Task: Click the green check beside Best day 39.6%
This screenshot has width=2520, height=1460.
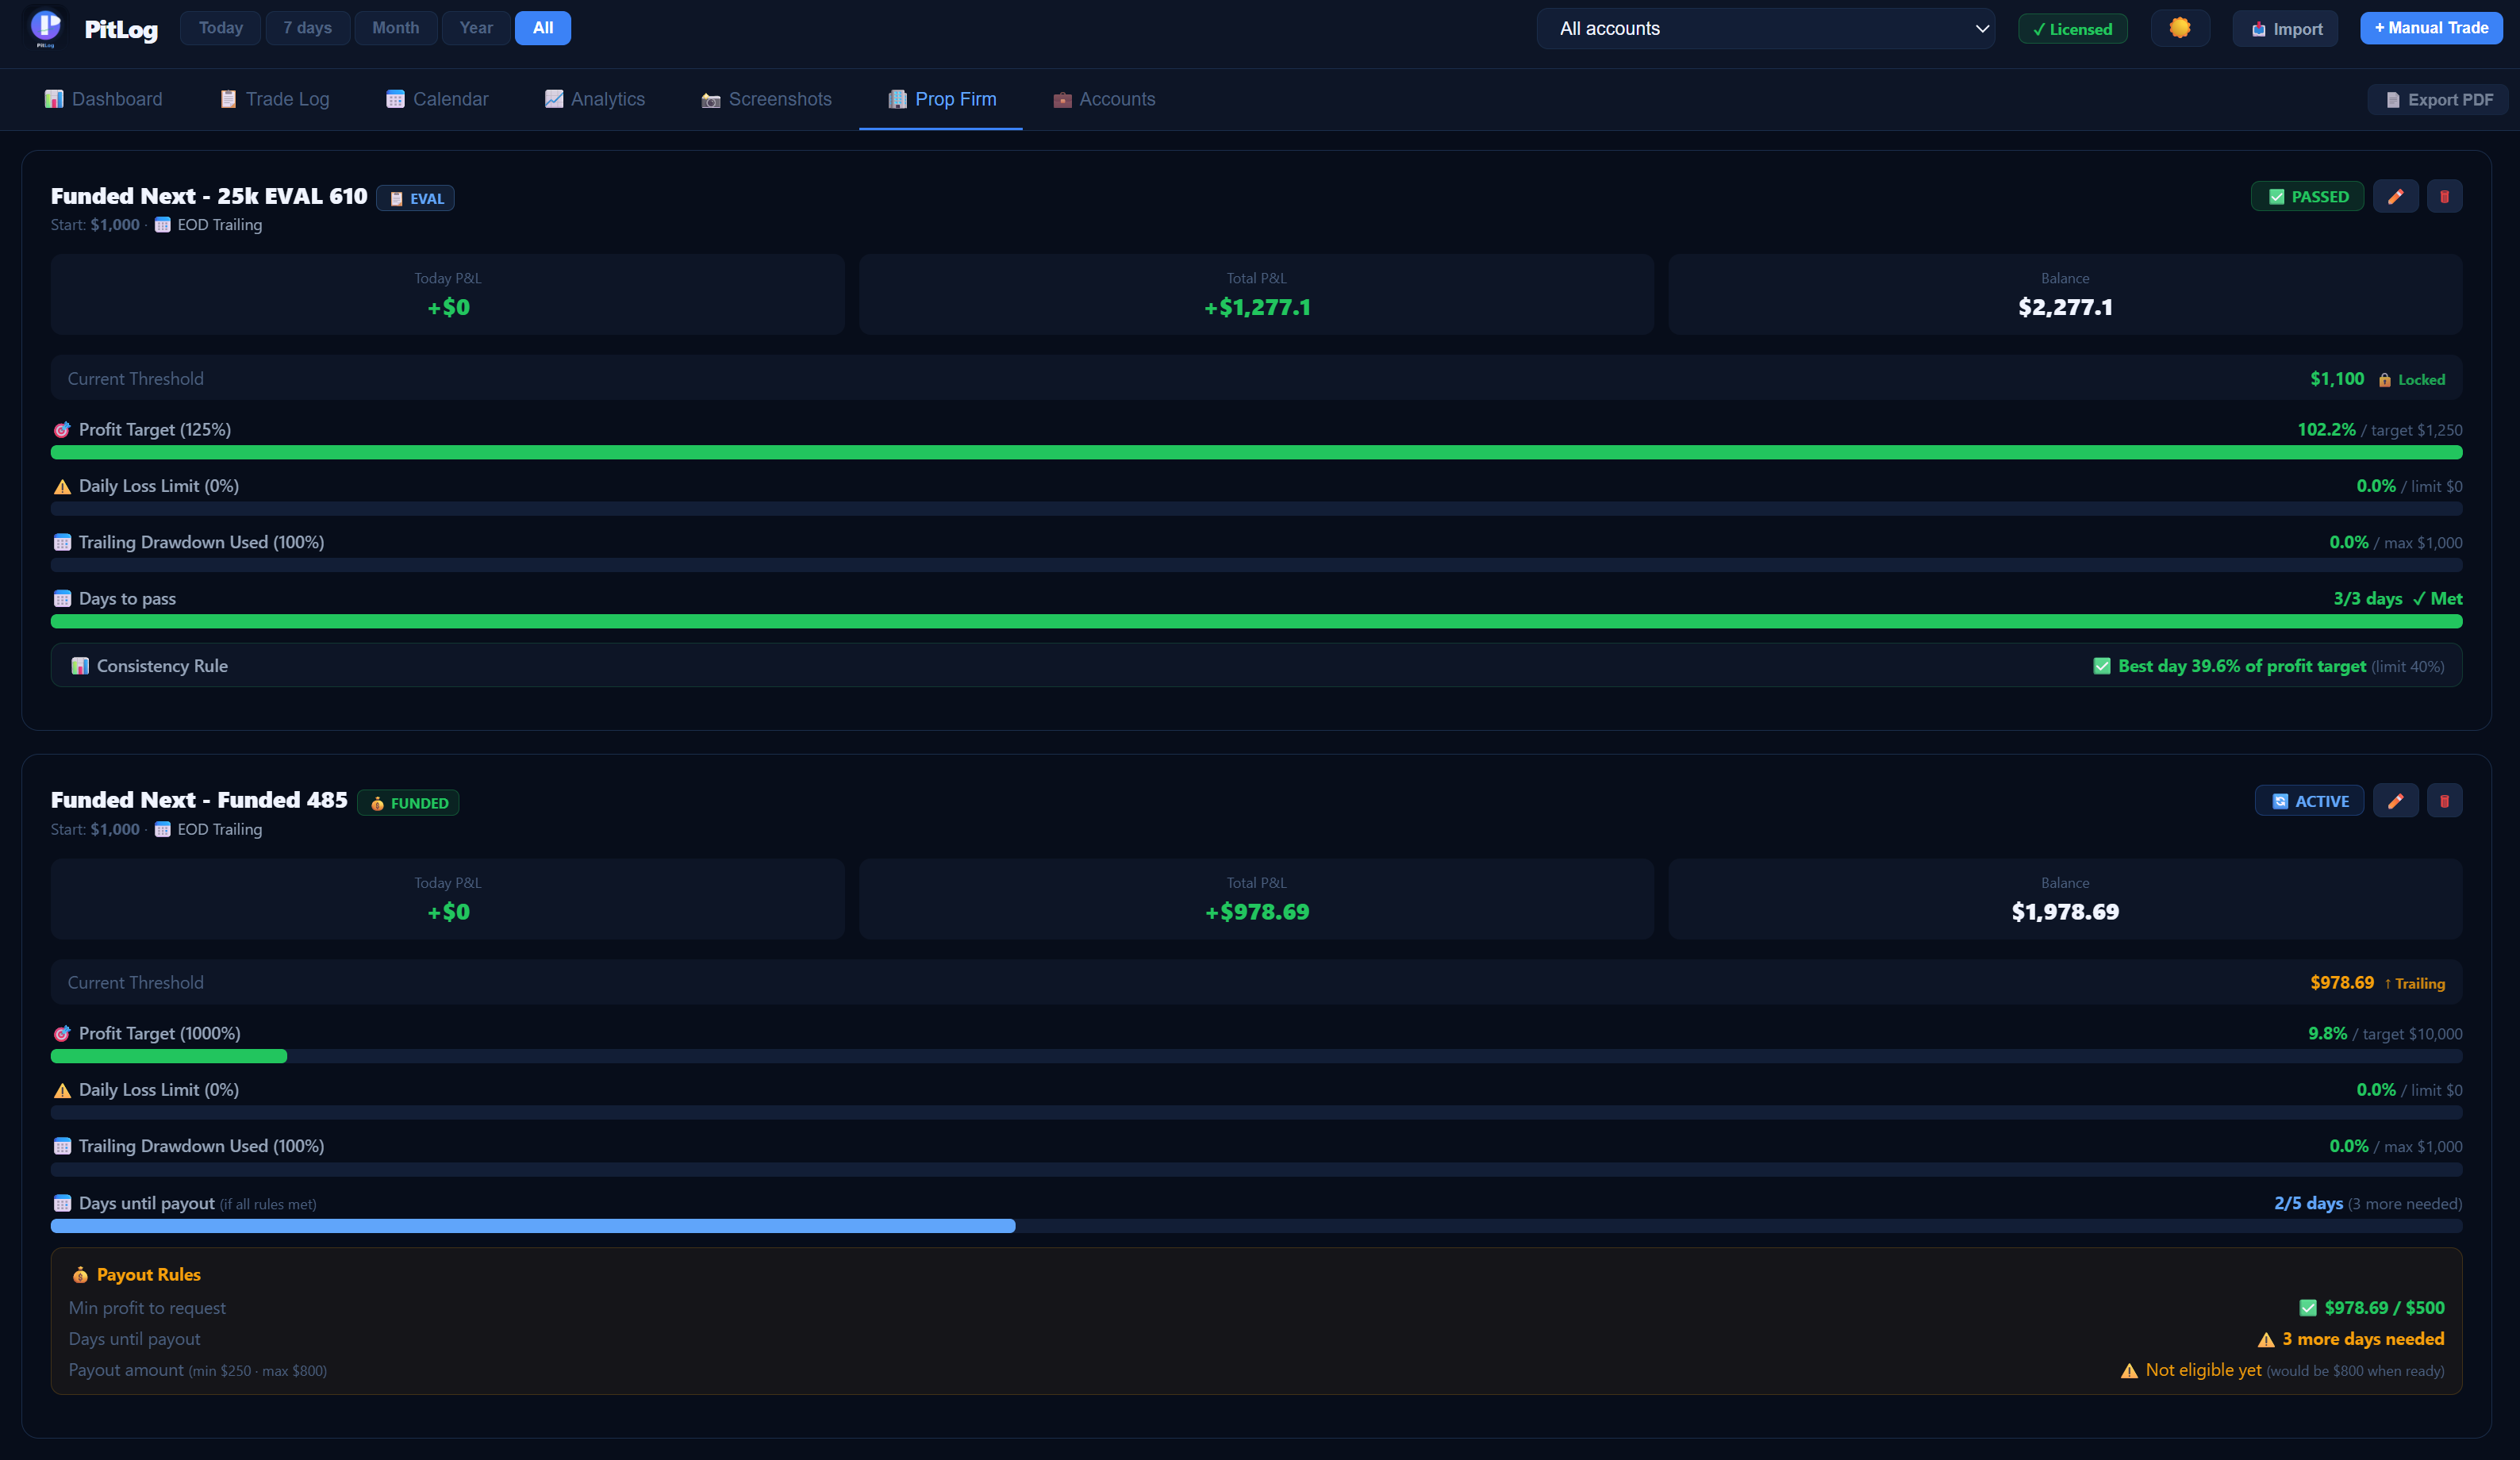Action: [x=2102, y=666]
